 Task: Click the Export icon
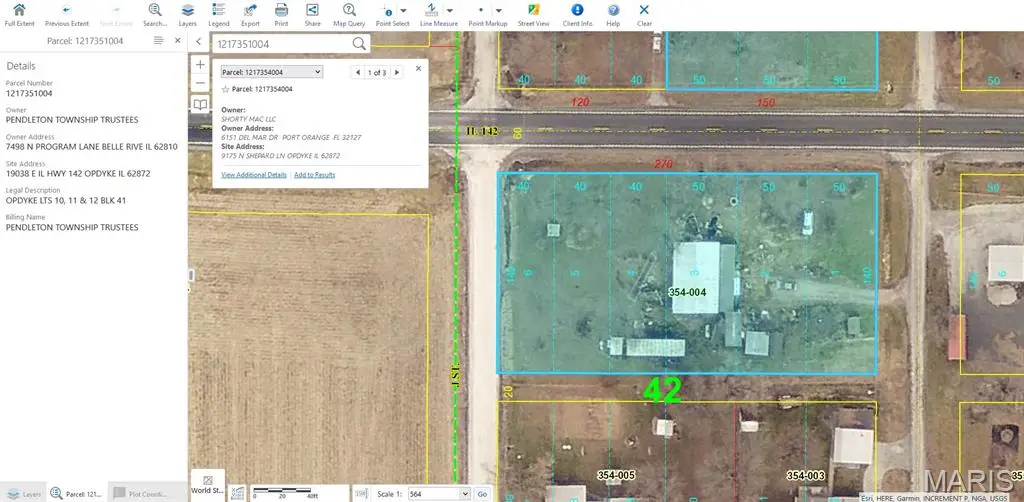point(250,11)
